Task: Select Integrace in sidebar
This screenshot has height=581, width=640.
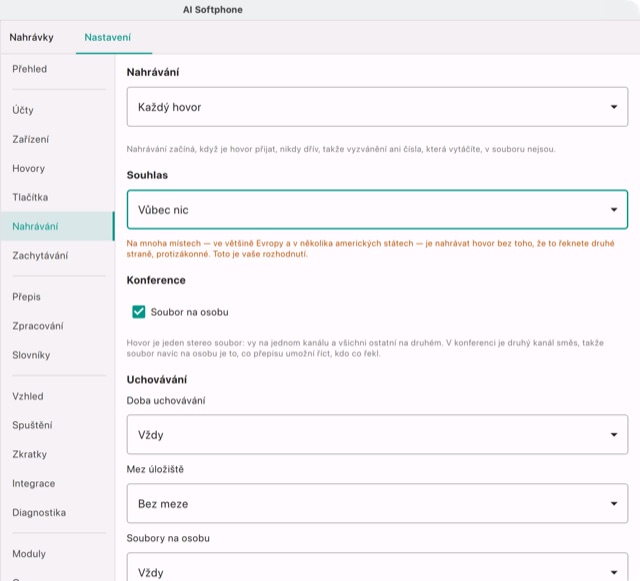Action: point(57,483)
